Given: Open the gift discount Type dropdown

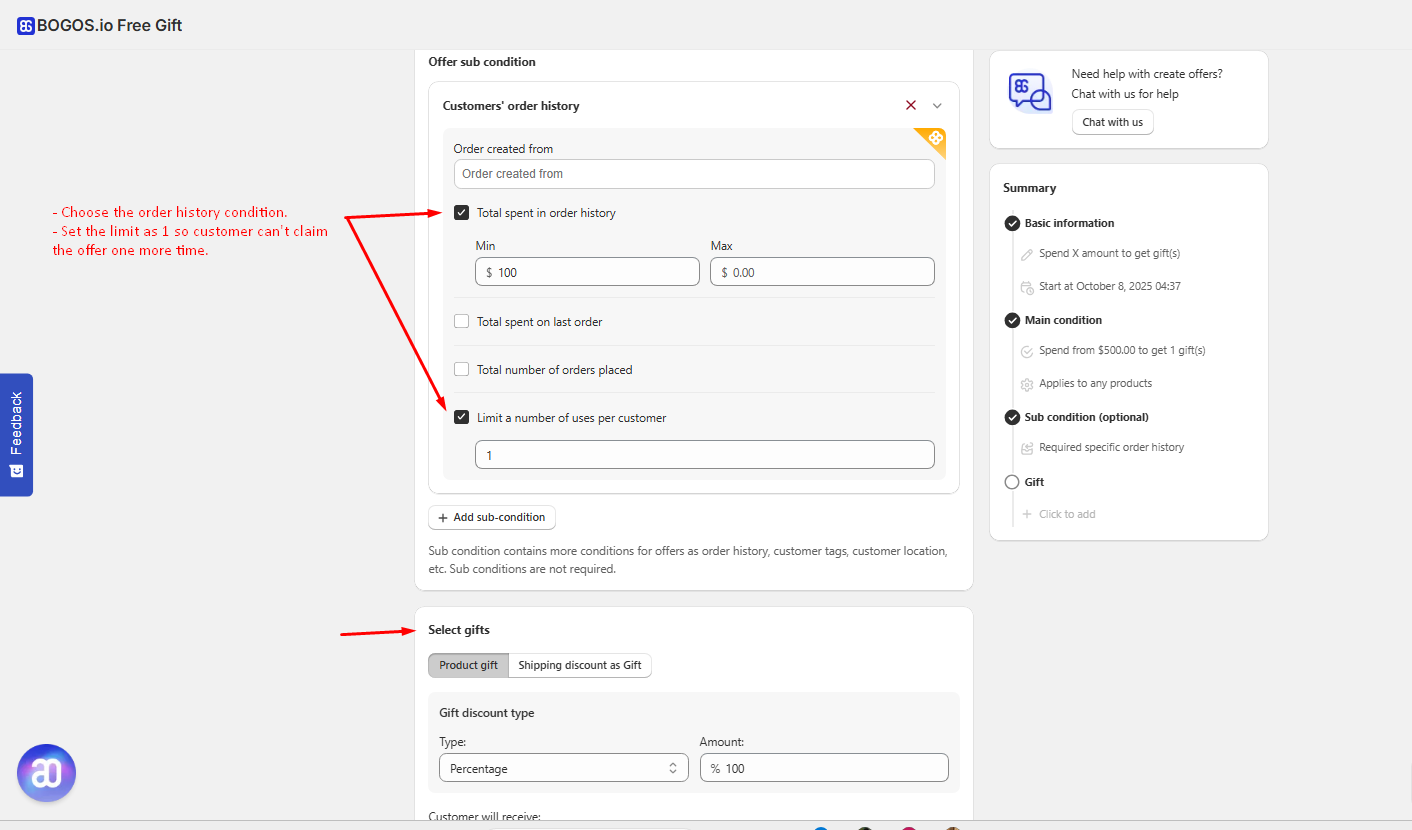Looking at the screenshot, I should (x=564, y=768).
